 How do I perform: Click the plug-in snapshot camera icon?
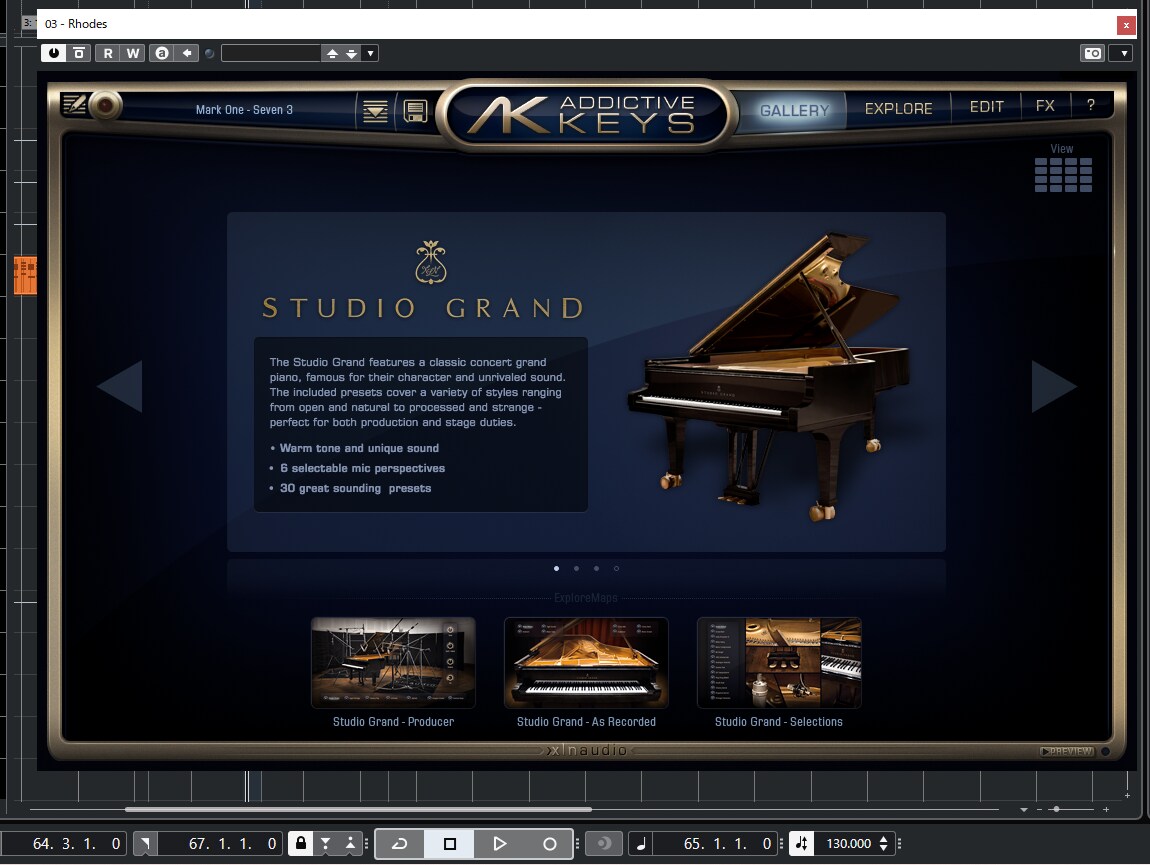pyautogui.click(x=1093, y=53)
